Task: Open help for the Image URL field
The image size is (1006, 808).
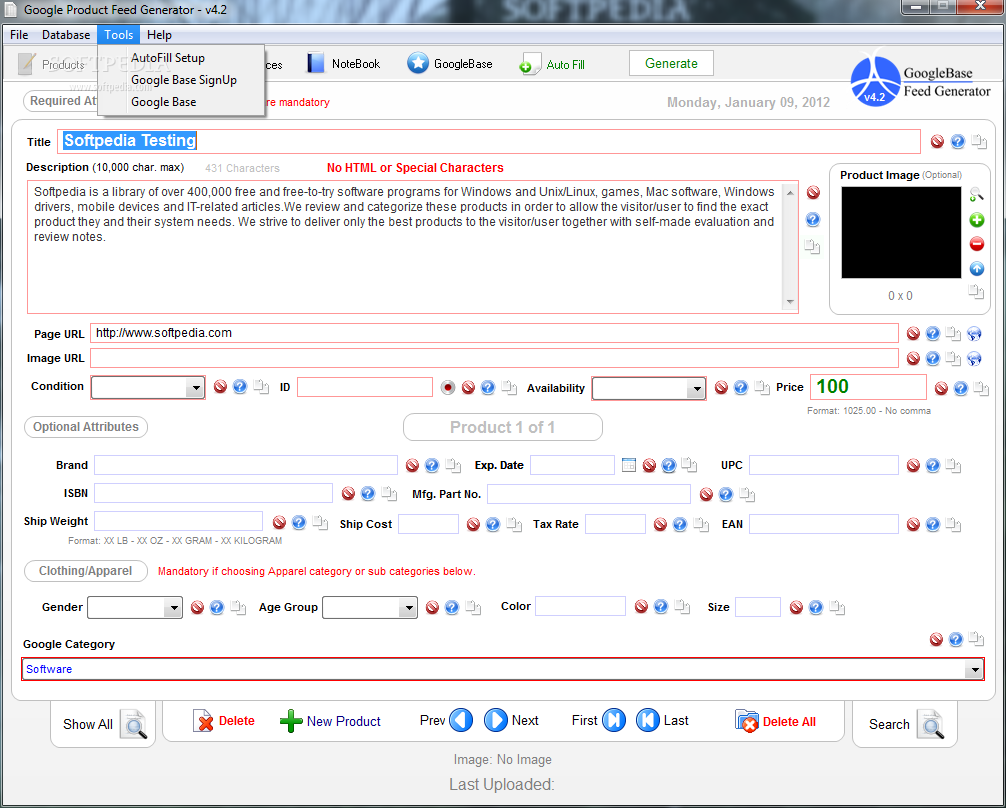Action: tap(933, 359)
